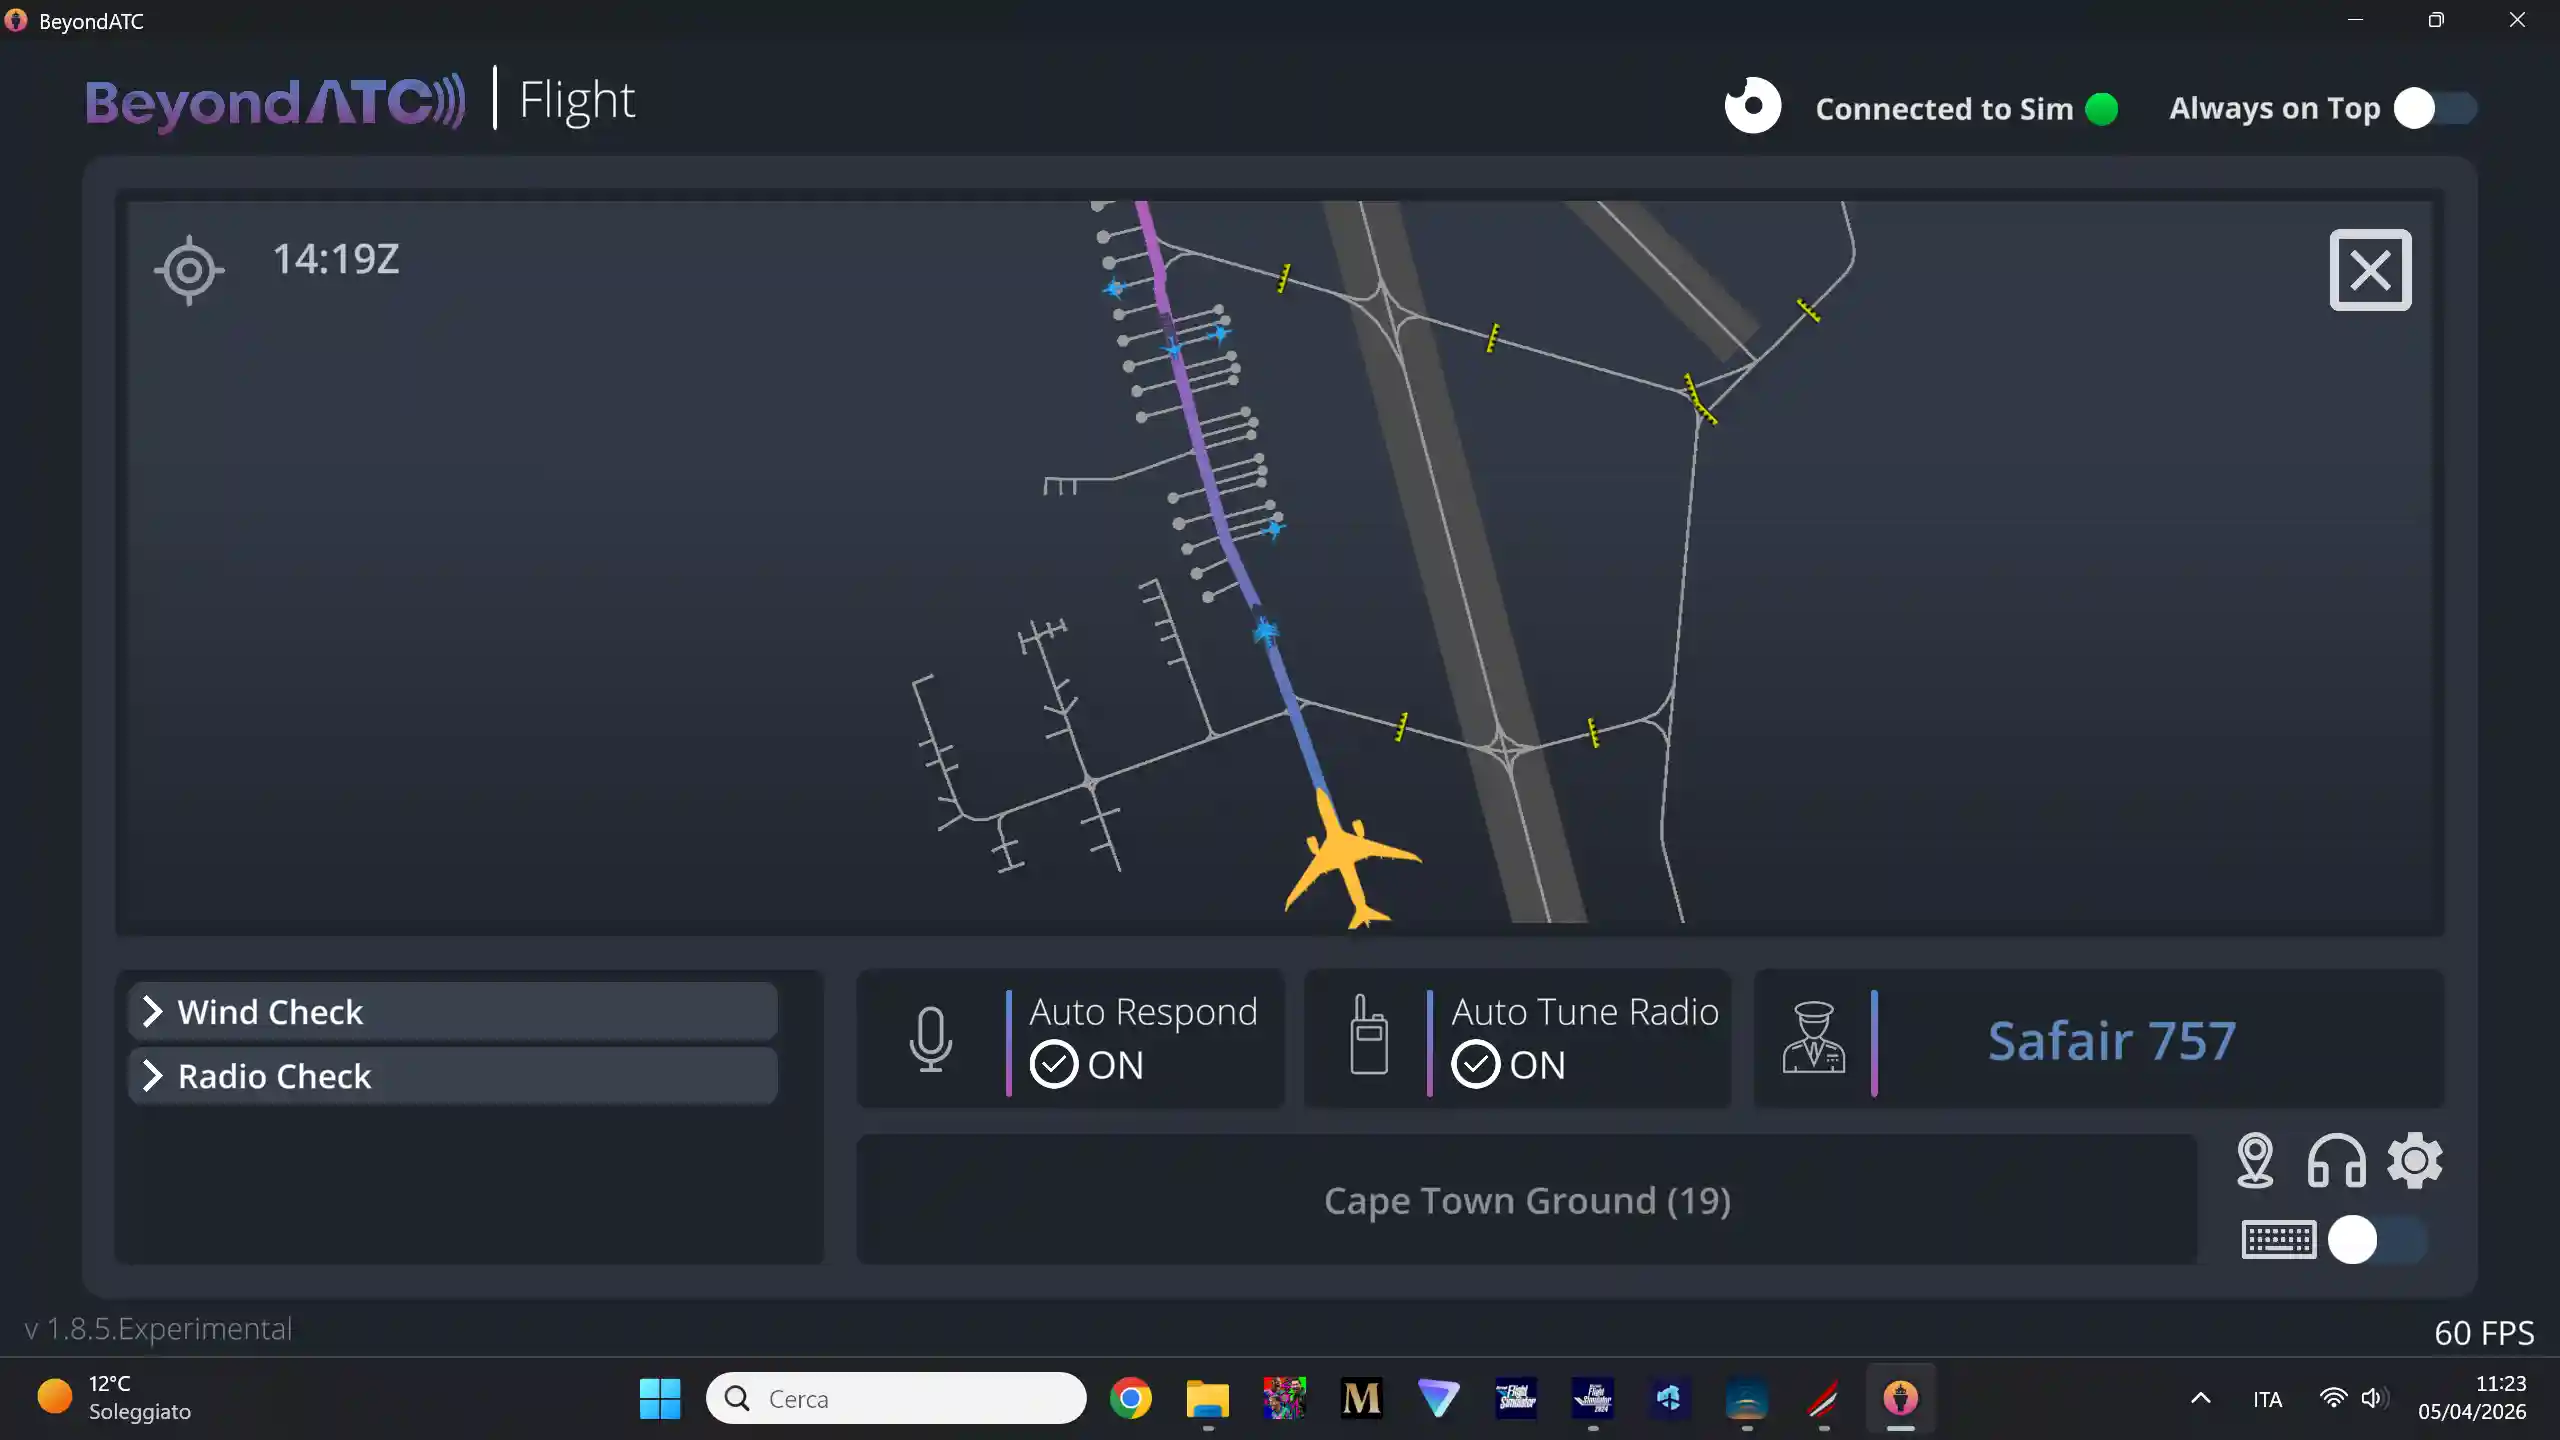The height and width of the screenshot is (1440, 2560).
Task: Click the Safair 757 callsign
Action: 2111,1041
